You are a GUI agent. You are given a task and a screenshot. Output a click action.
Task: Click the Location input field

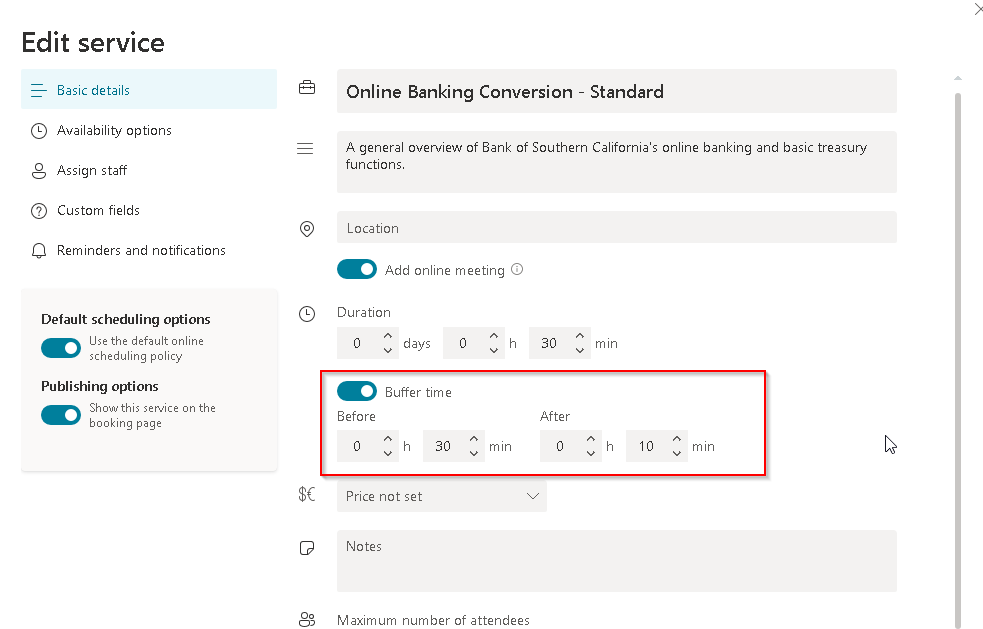[x=617, y=228]
